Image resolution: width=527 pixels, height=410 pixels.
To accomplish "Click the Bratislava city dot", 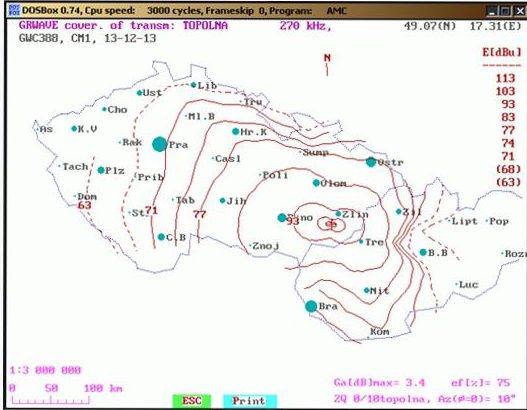I will point(311,306).
